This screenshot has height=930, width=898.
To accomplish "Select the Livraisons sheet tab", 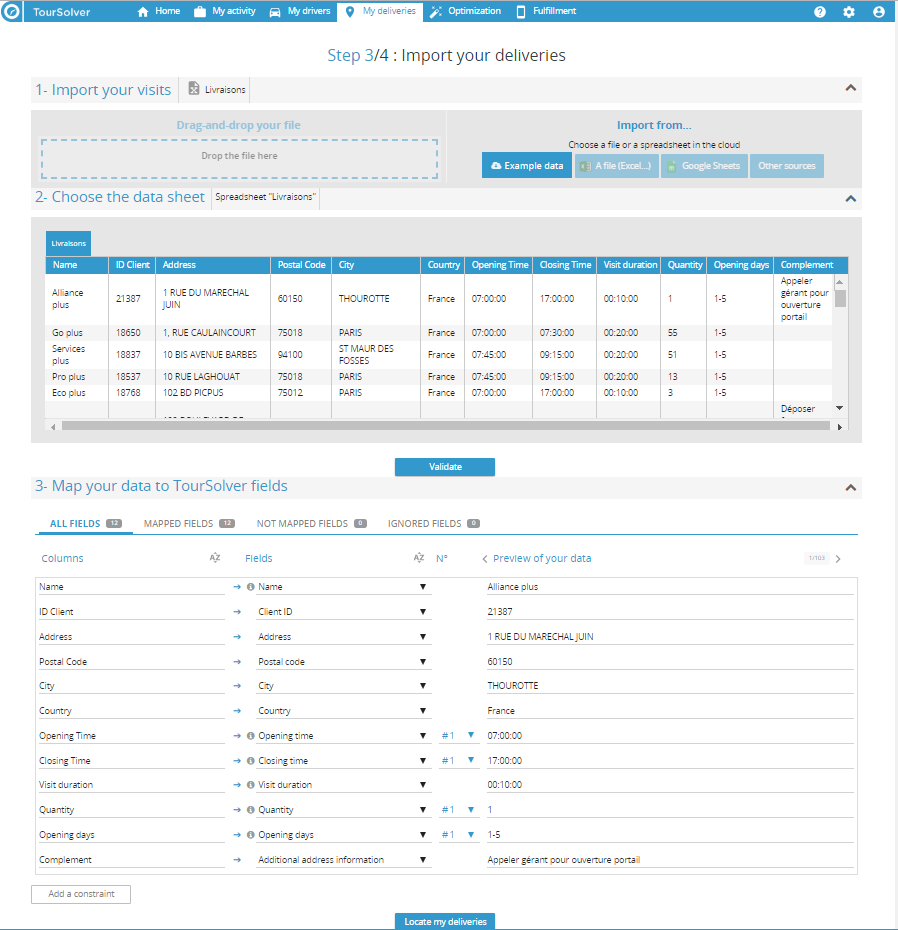I will 68,244.
